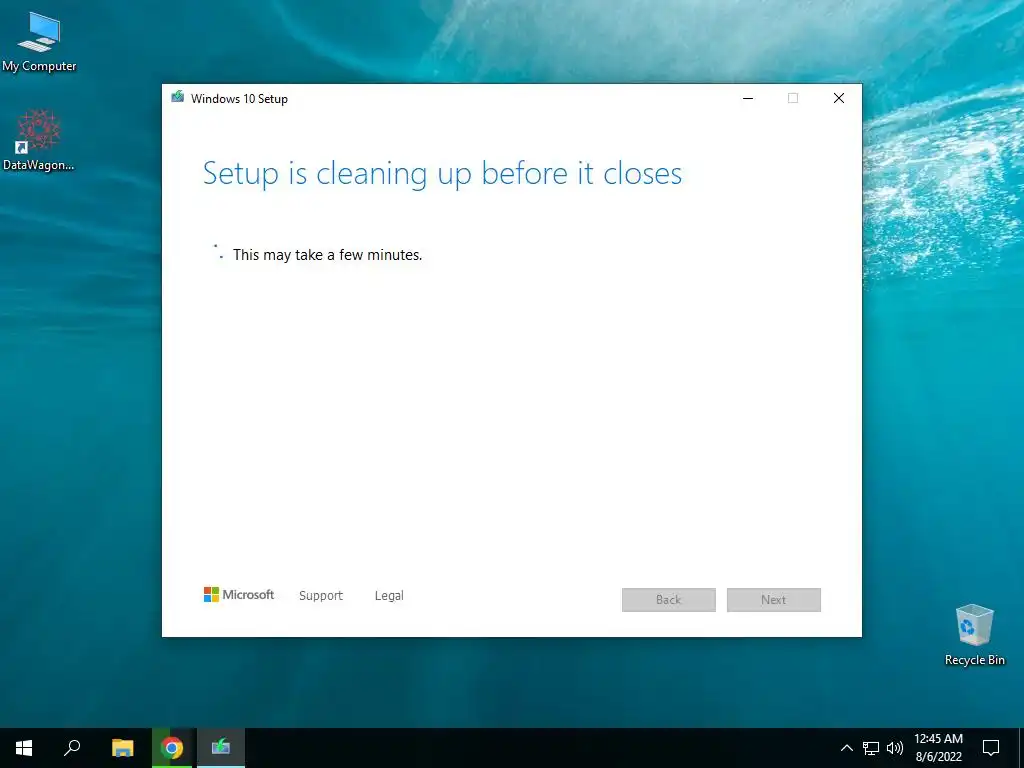Click the 'Setup is cleaning up' heading
The width and height of the screenshot is (1024, 768).
click(442, 174)
